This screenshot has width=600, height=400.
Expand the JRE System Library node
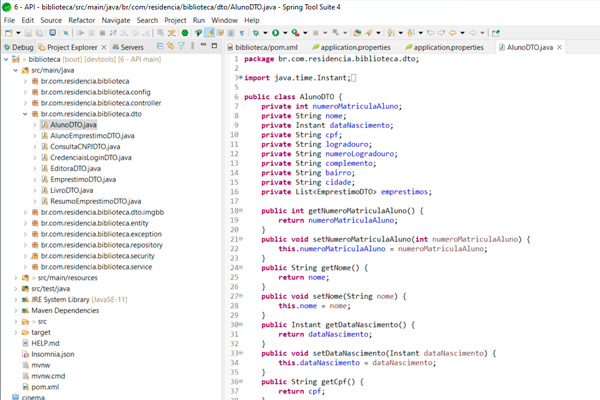click(16, 300)
